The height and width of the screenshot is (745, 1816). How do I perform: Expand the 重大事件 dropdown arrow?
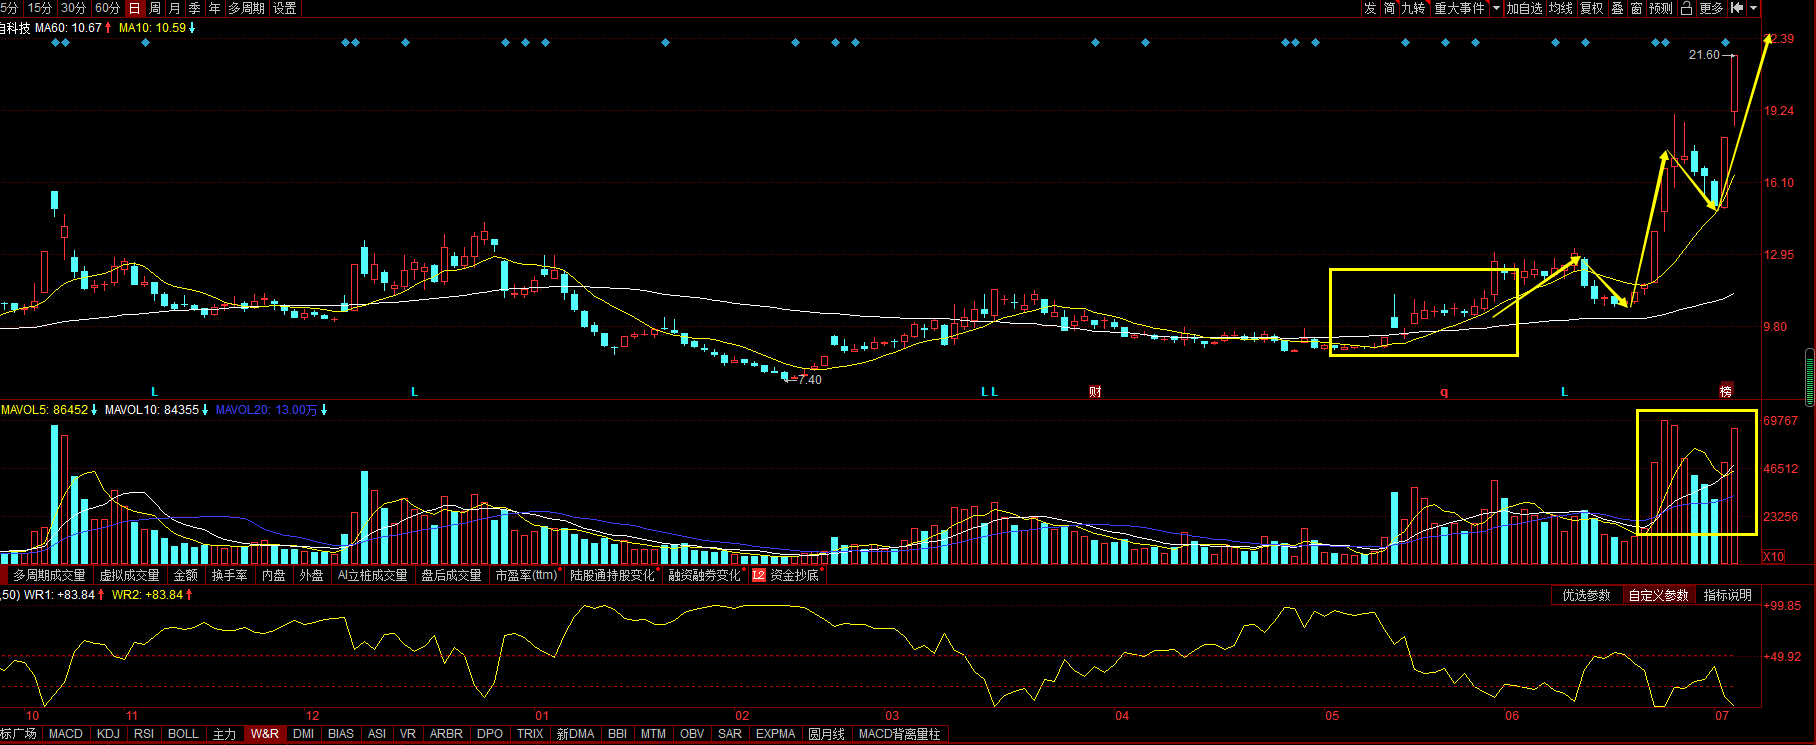click(1497, 8)
